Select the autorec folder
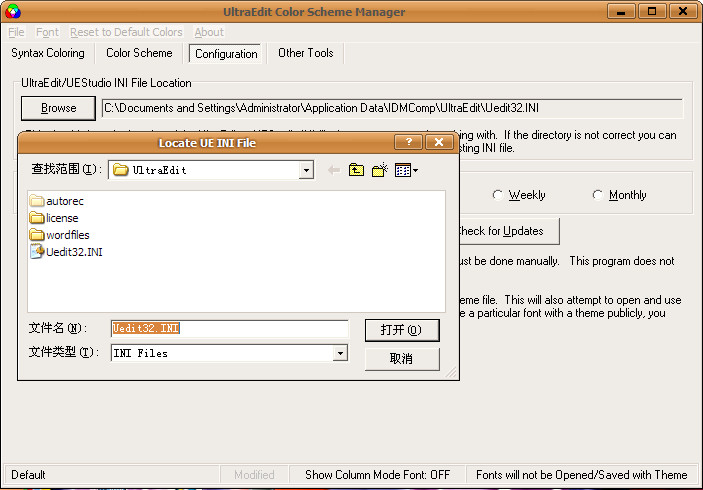Screen dimensions: 703x490 (x=57, y=201)
